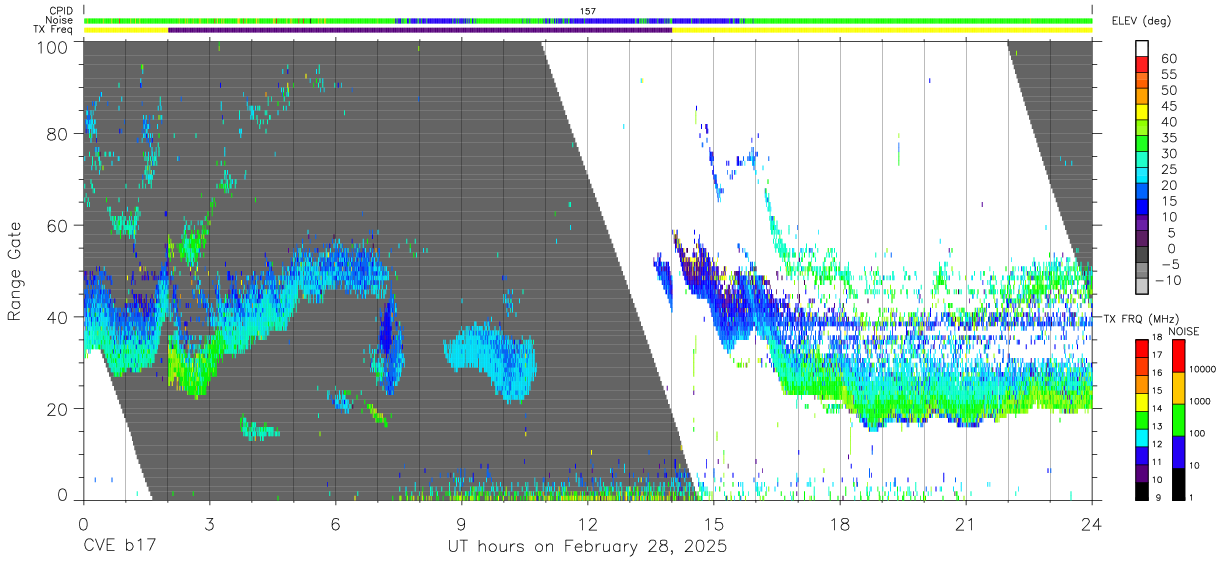Click the CVE b17 radar beam label
Screen dimensions: 1228x567
[x=119, y=548]
